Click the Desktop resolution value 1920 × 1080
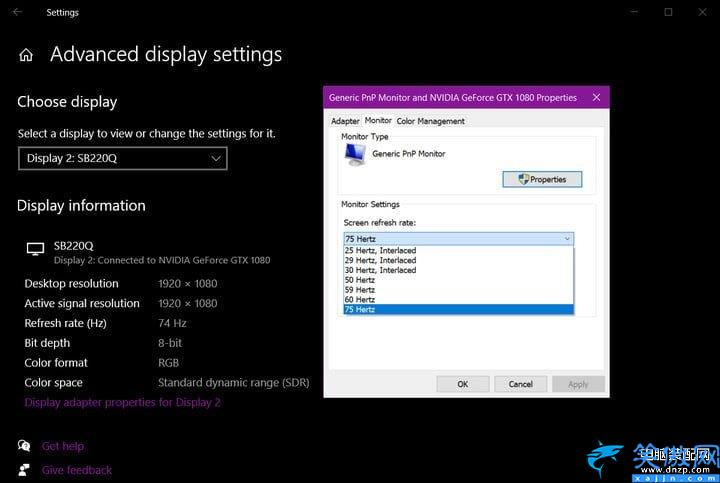Image resolution: width=720 pixels, height=483 pixels. (187, 284)
